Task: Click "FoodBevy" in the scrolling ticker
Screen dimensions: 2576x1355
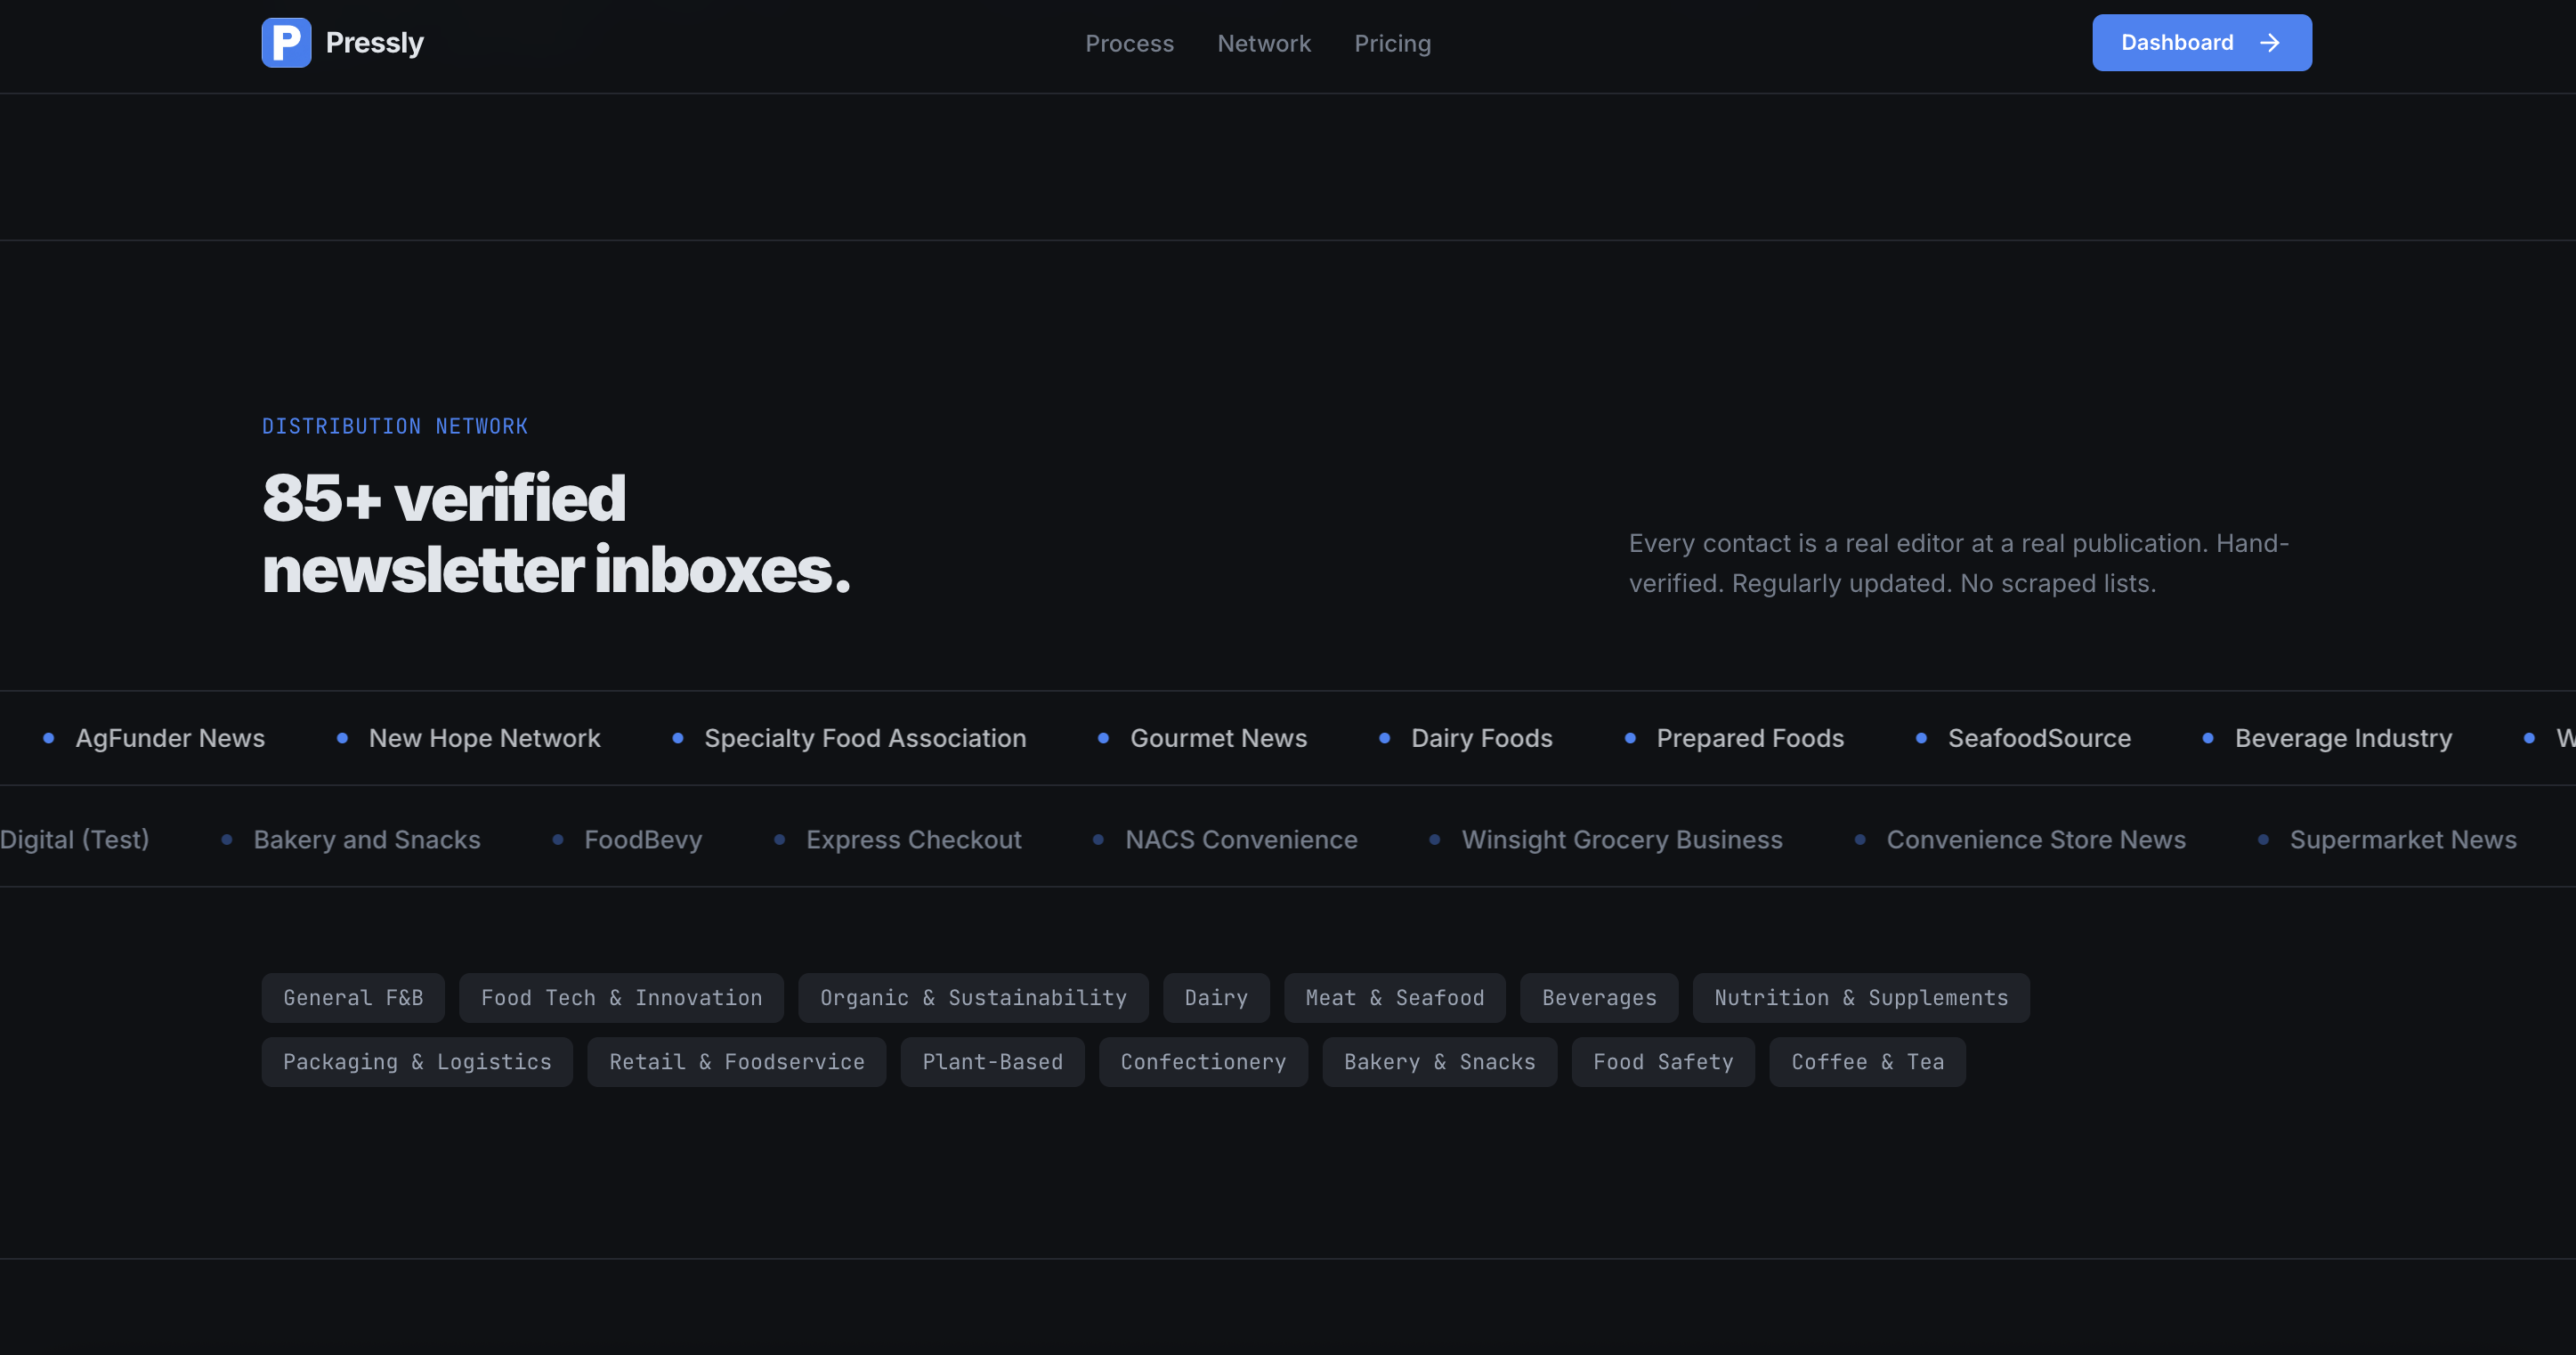Action: (643, 840)
